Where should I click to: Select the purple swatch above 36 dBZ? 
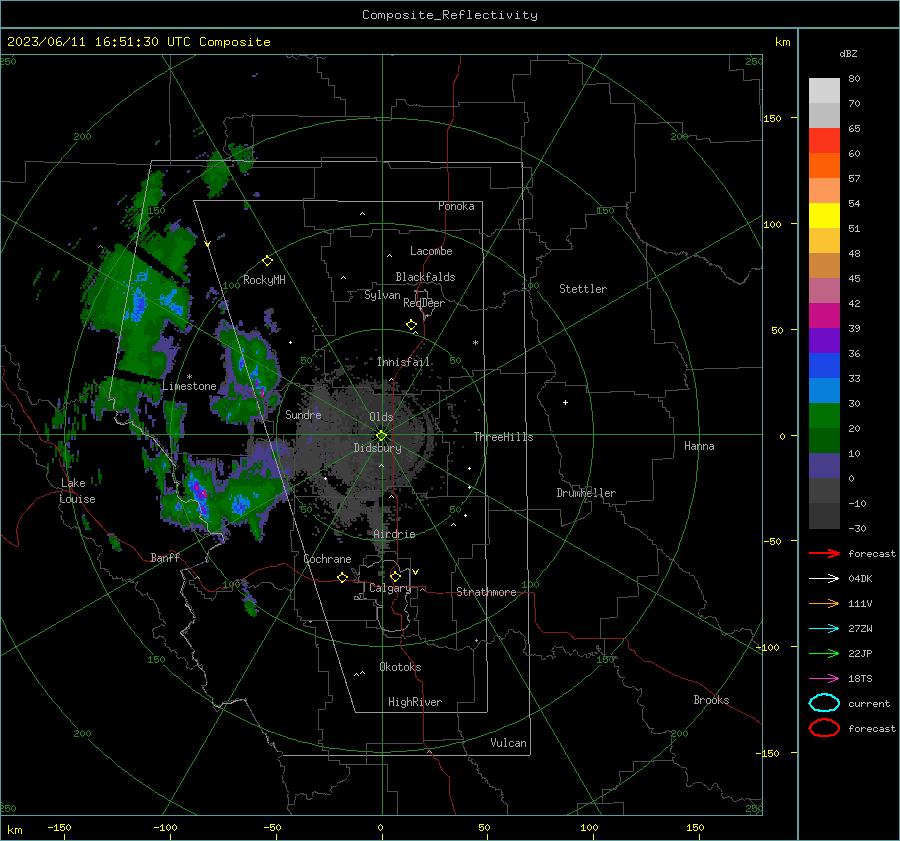tap(824, 340)
